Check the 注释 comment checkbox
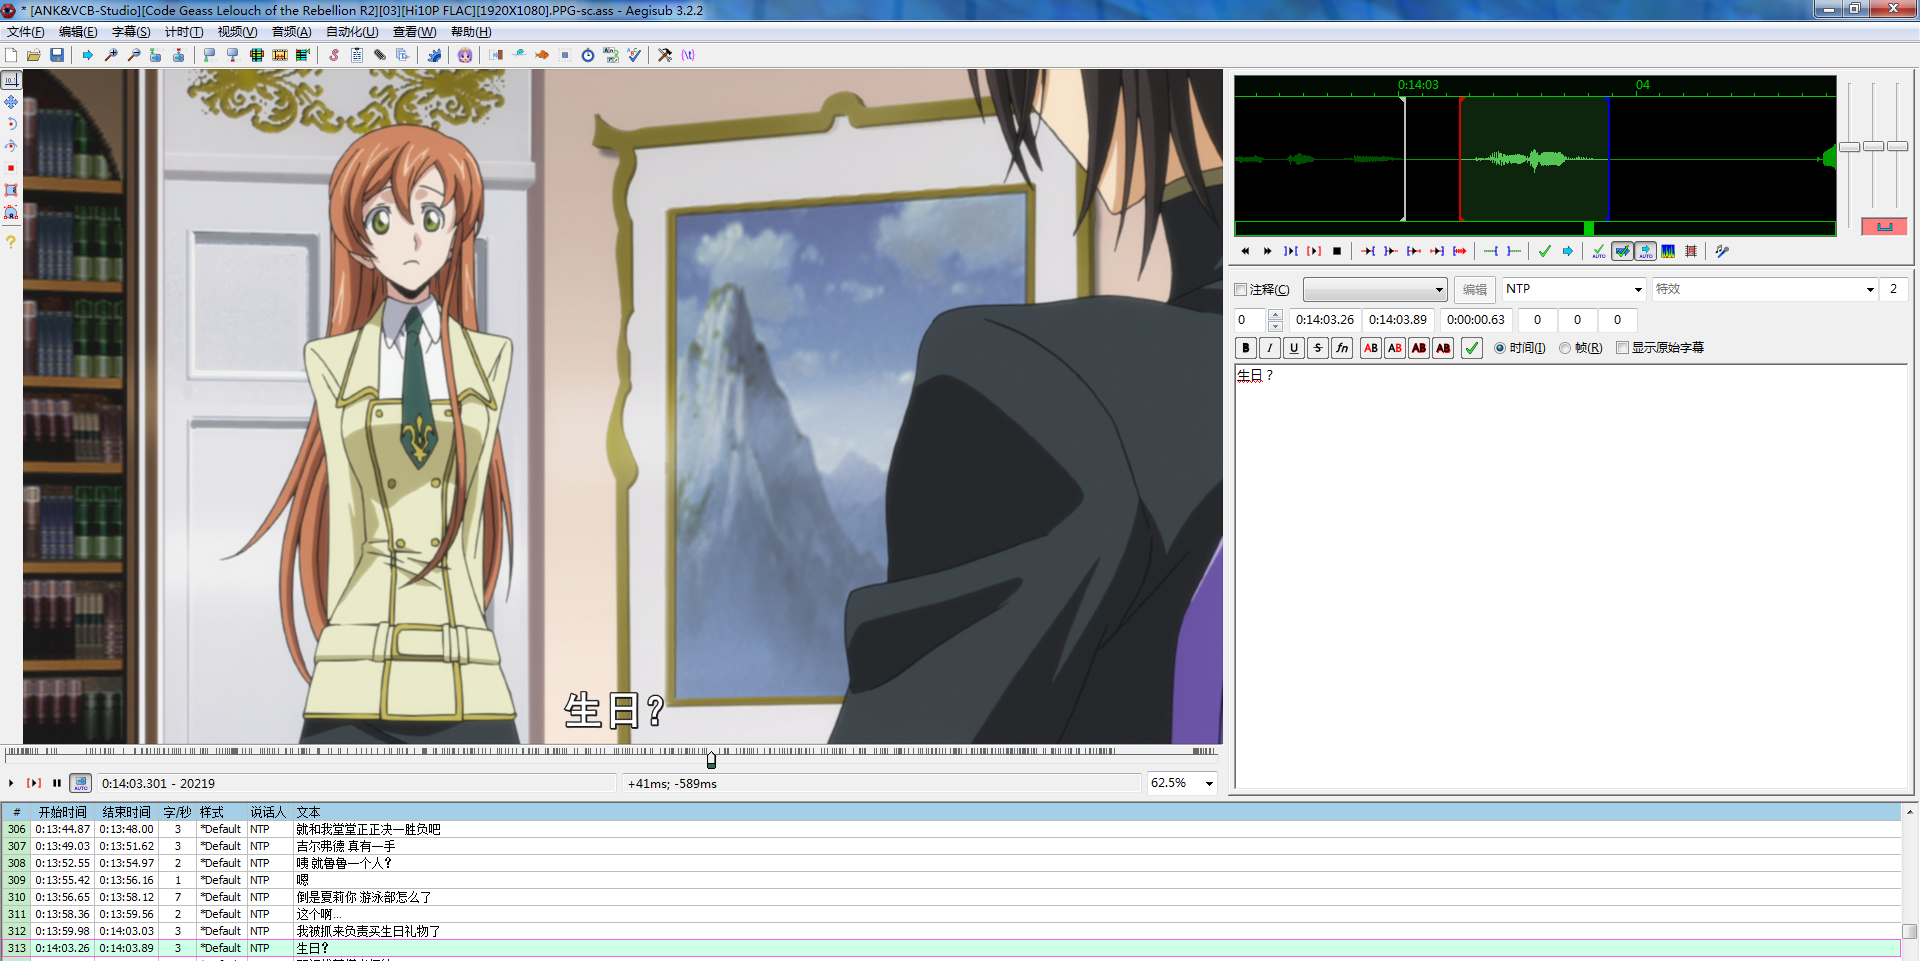The image size is (1920, 961). coord(1241,290)
